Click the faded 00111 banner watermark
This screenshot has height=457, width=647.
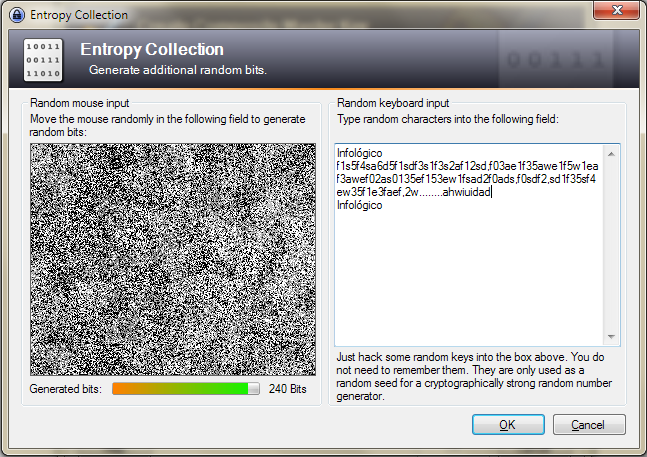click(555, 60)
